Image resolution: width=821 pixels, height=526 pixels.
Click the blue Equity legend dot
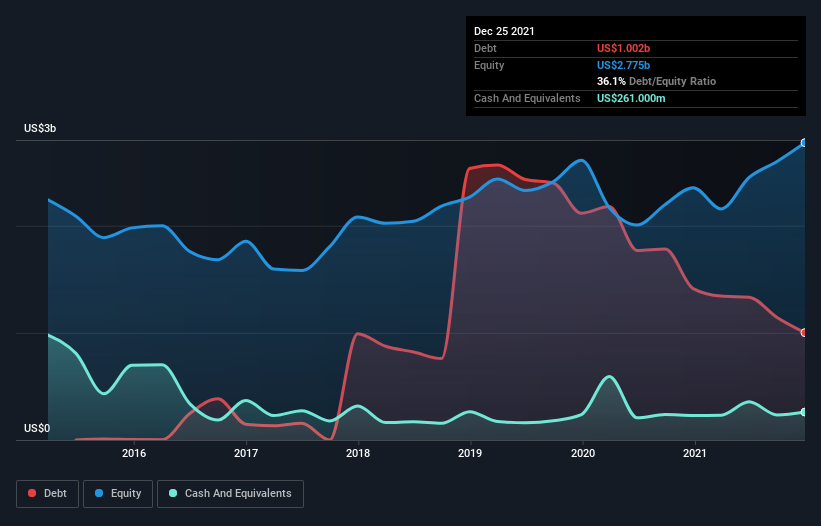pos(99,494)
